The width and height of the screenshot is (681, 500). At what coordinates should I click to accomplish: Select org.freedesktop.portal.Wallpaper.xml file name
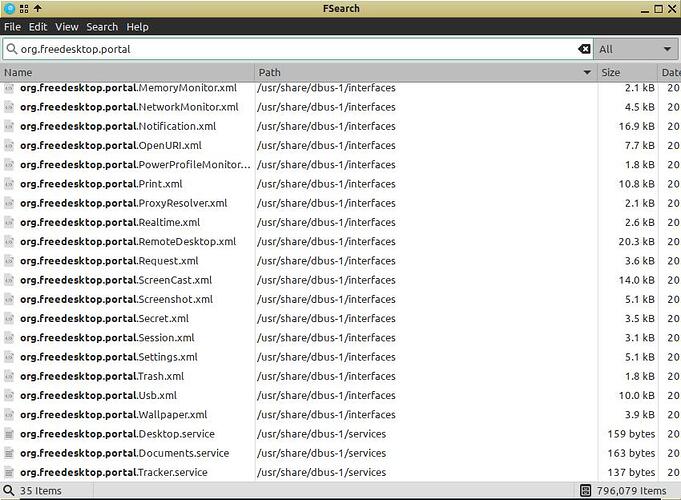tap(114, 414)
